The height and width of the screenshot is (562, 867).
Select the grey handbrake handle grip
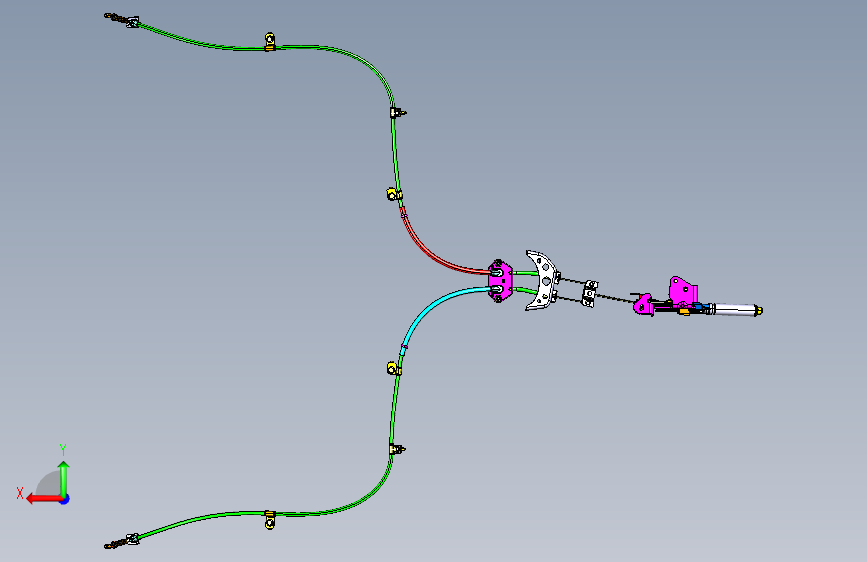(x=734, y=309)
